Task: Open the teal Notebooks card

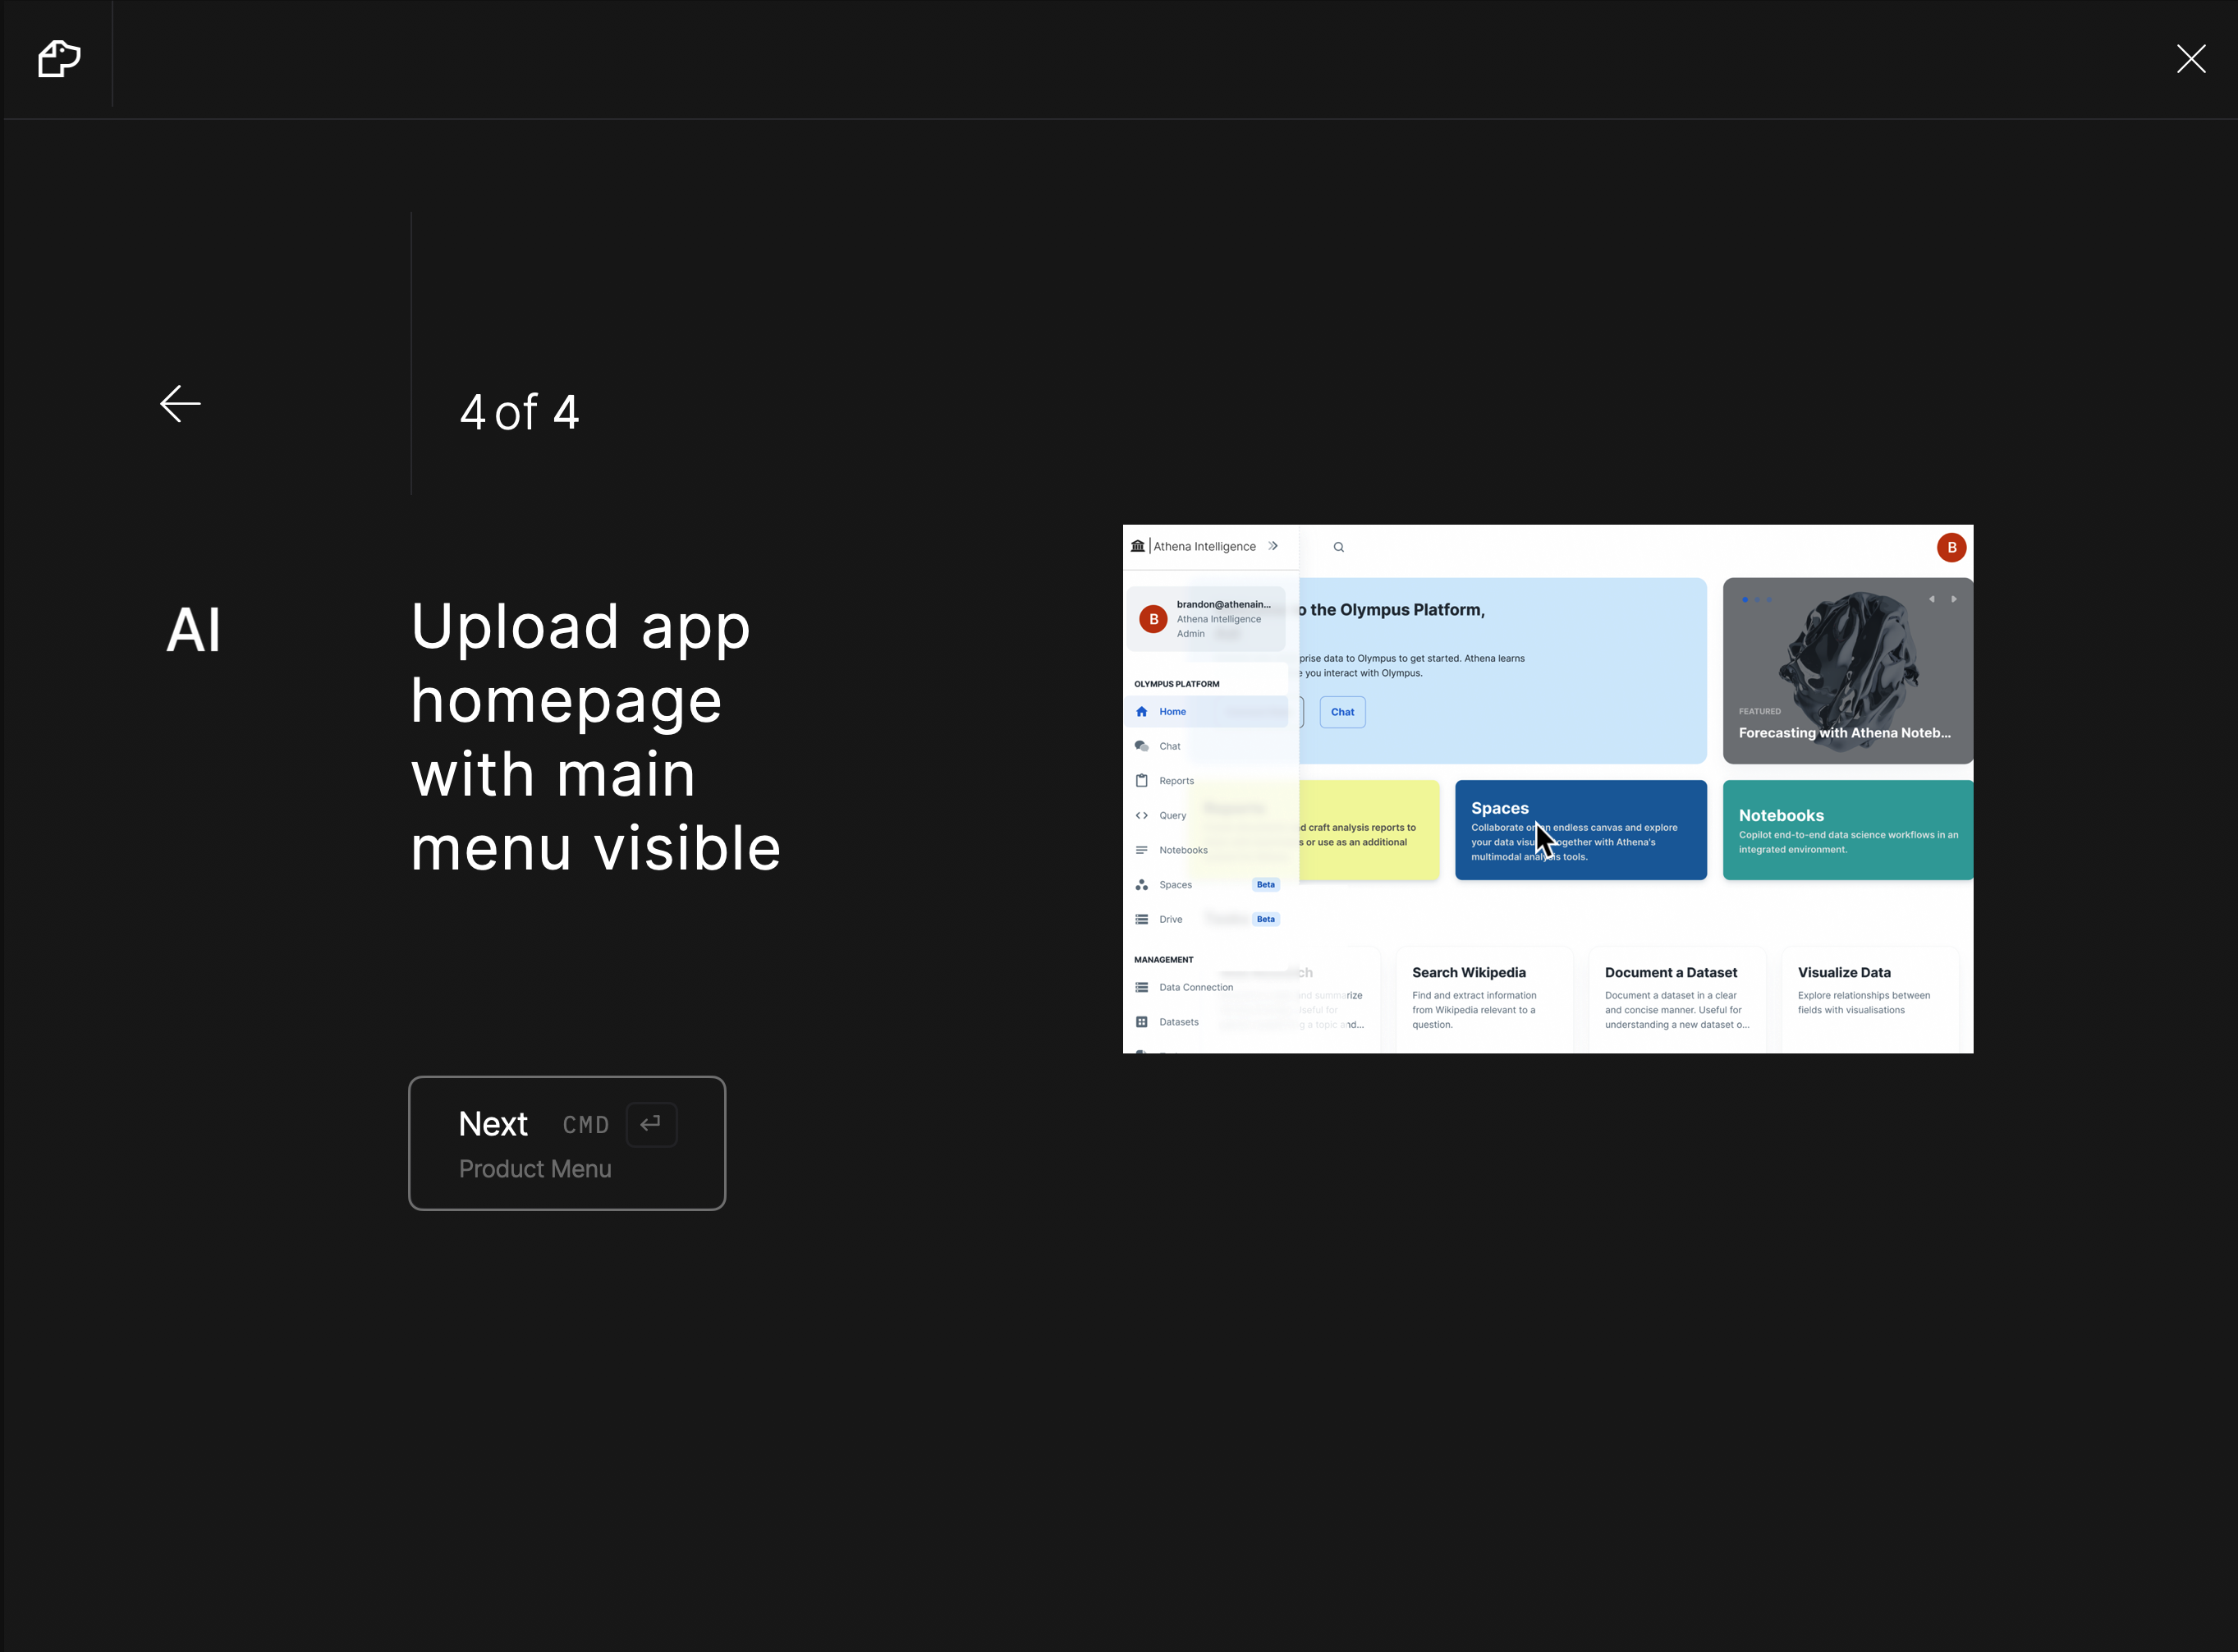Action: 1847,830
